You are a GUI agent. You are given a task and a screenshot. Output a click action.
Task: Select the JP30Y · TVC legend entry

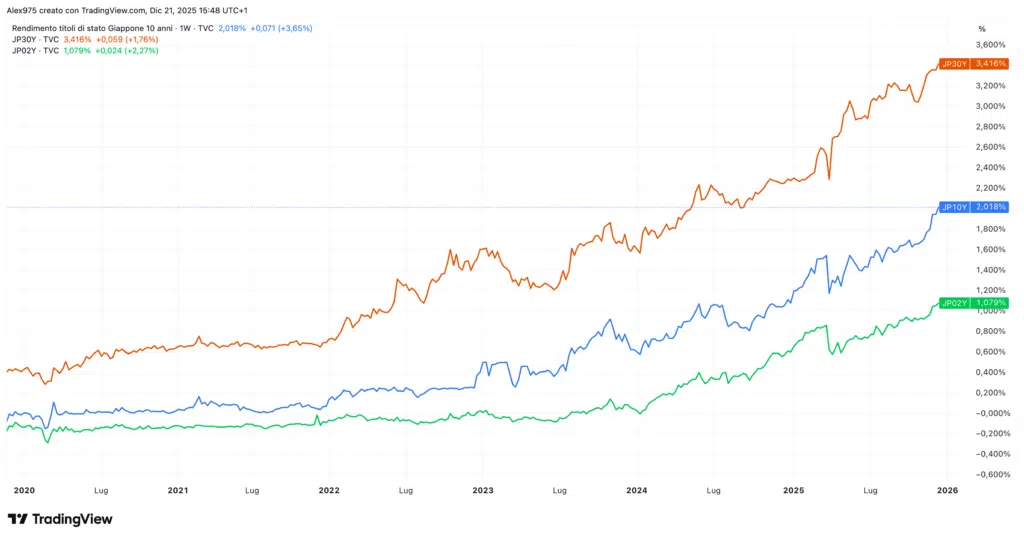35,39
